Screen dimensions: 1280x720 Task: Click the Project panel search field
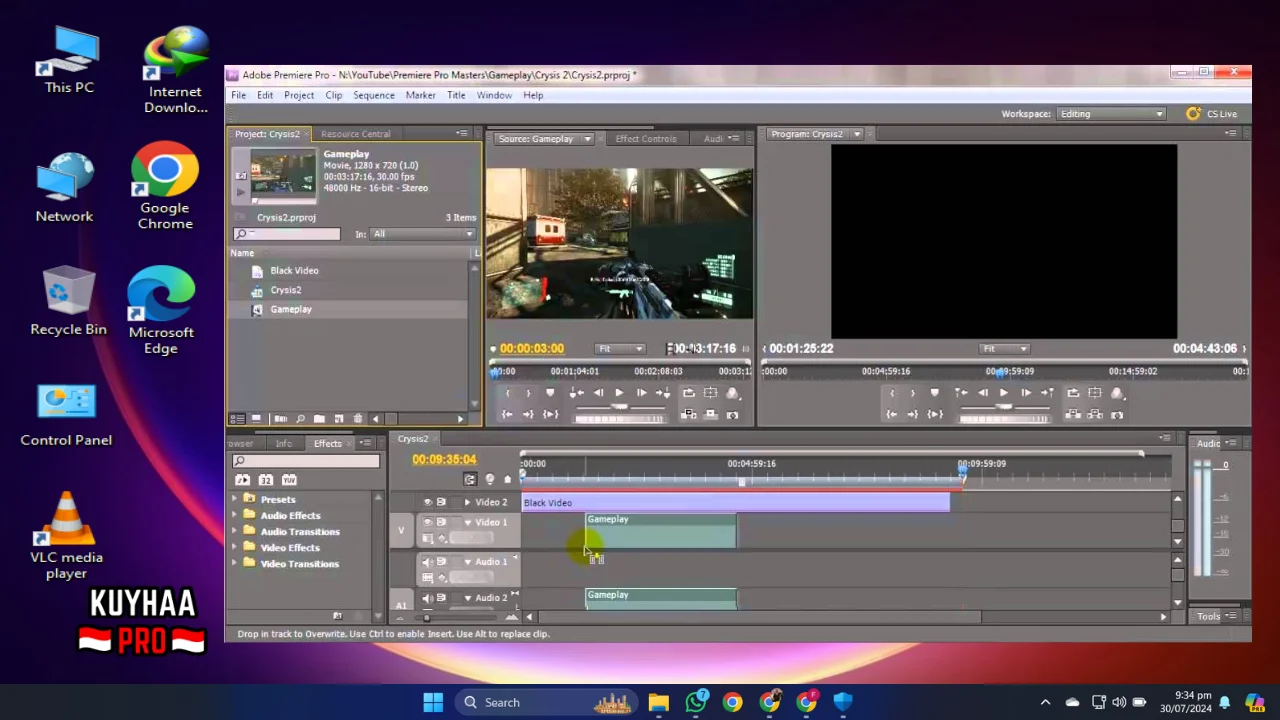(287, 234)
